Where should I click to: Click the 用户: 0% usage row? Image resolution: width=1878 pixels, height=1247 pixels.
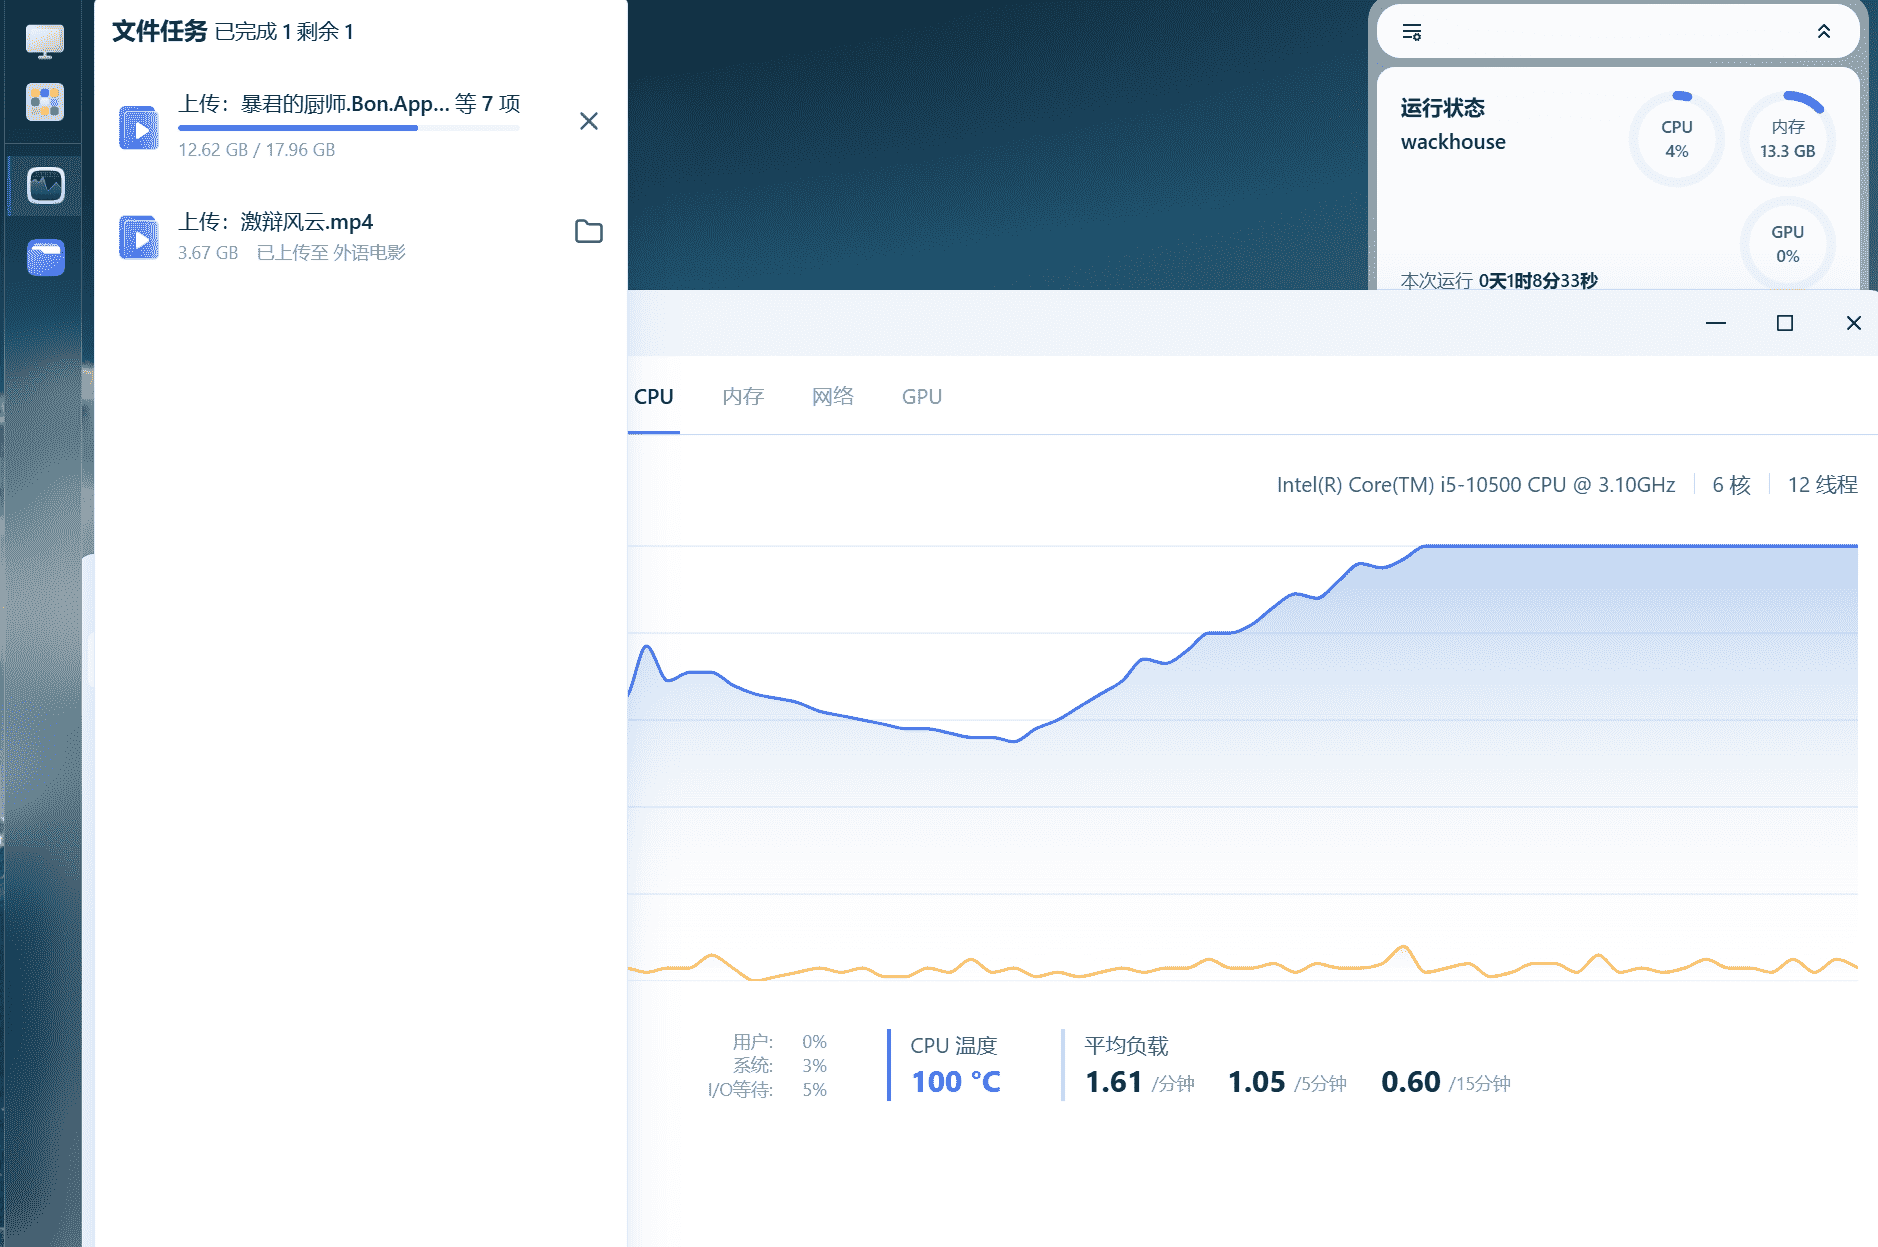pyautogui.click(x=779, y=1042)
